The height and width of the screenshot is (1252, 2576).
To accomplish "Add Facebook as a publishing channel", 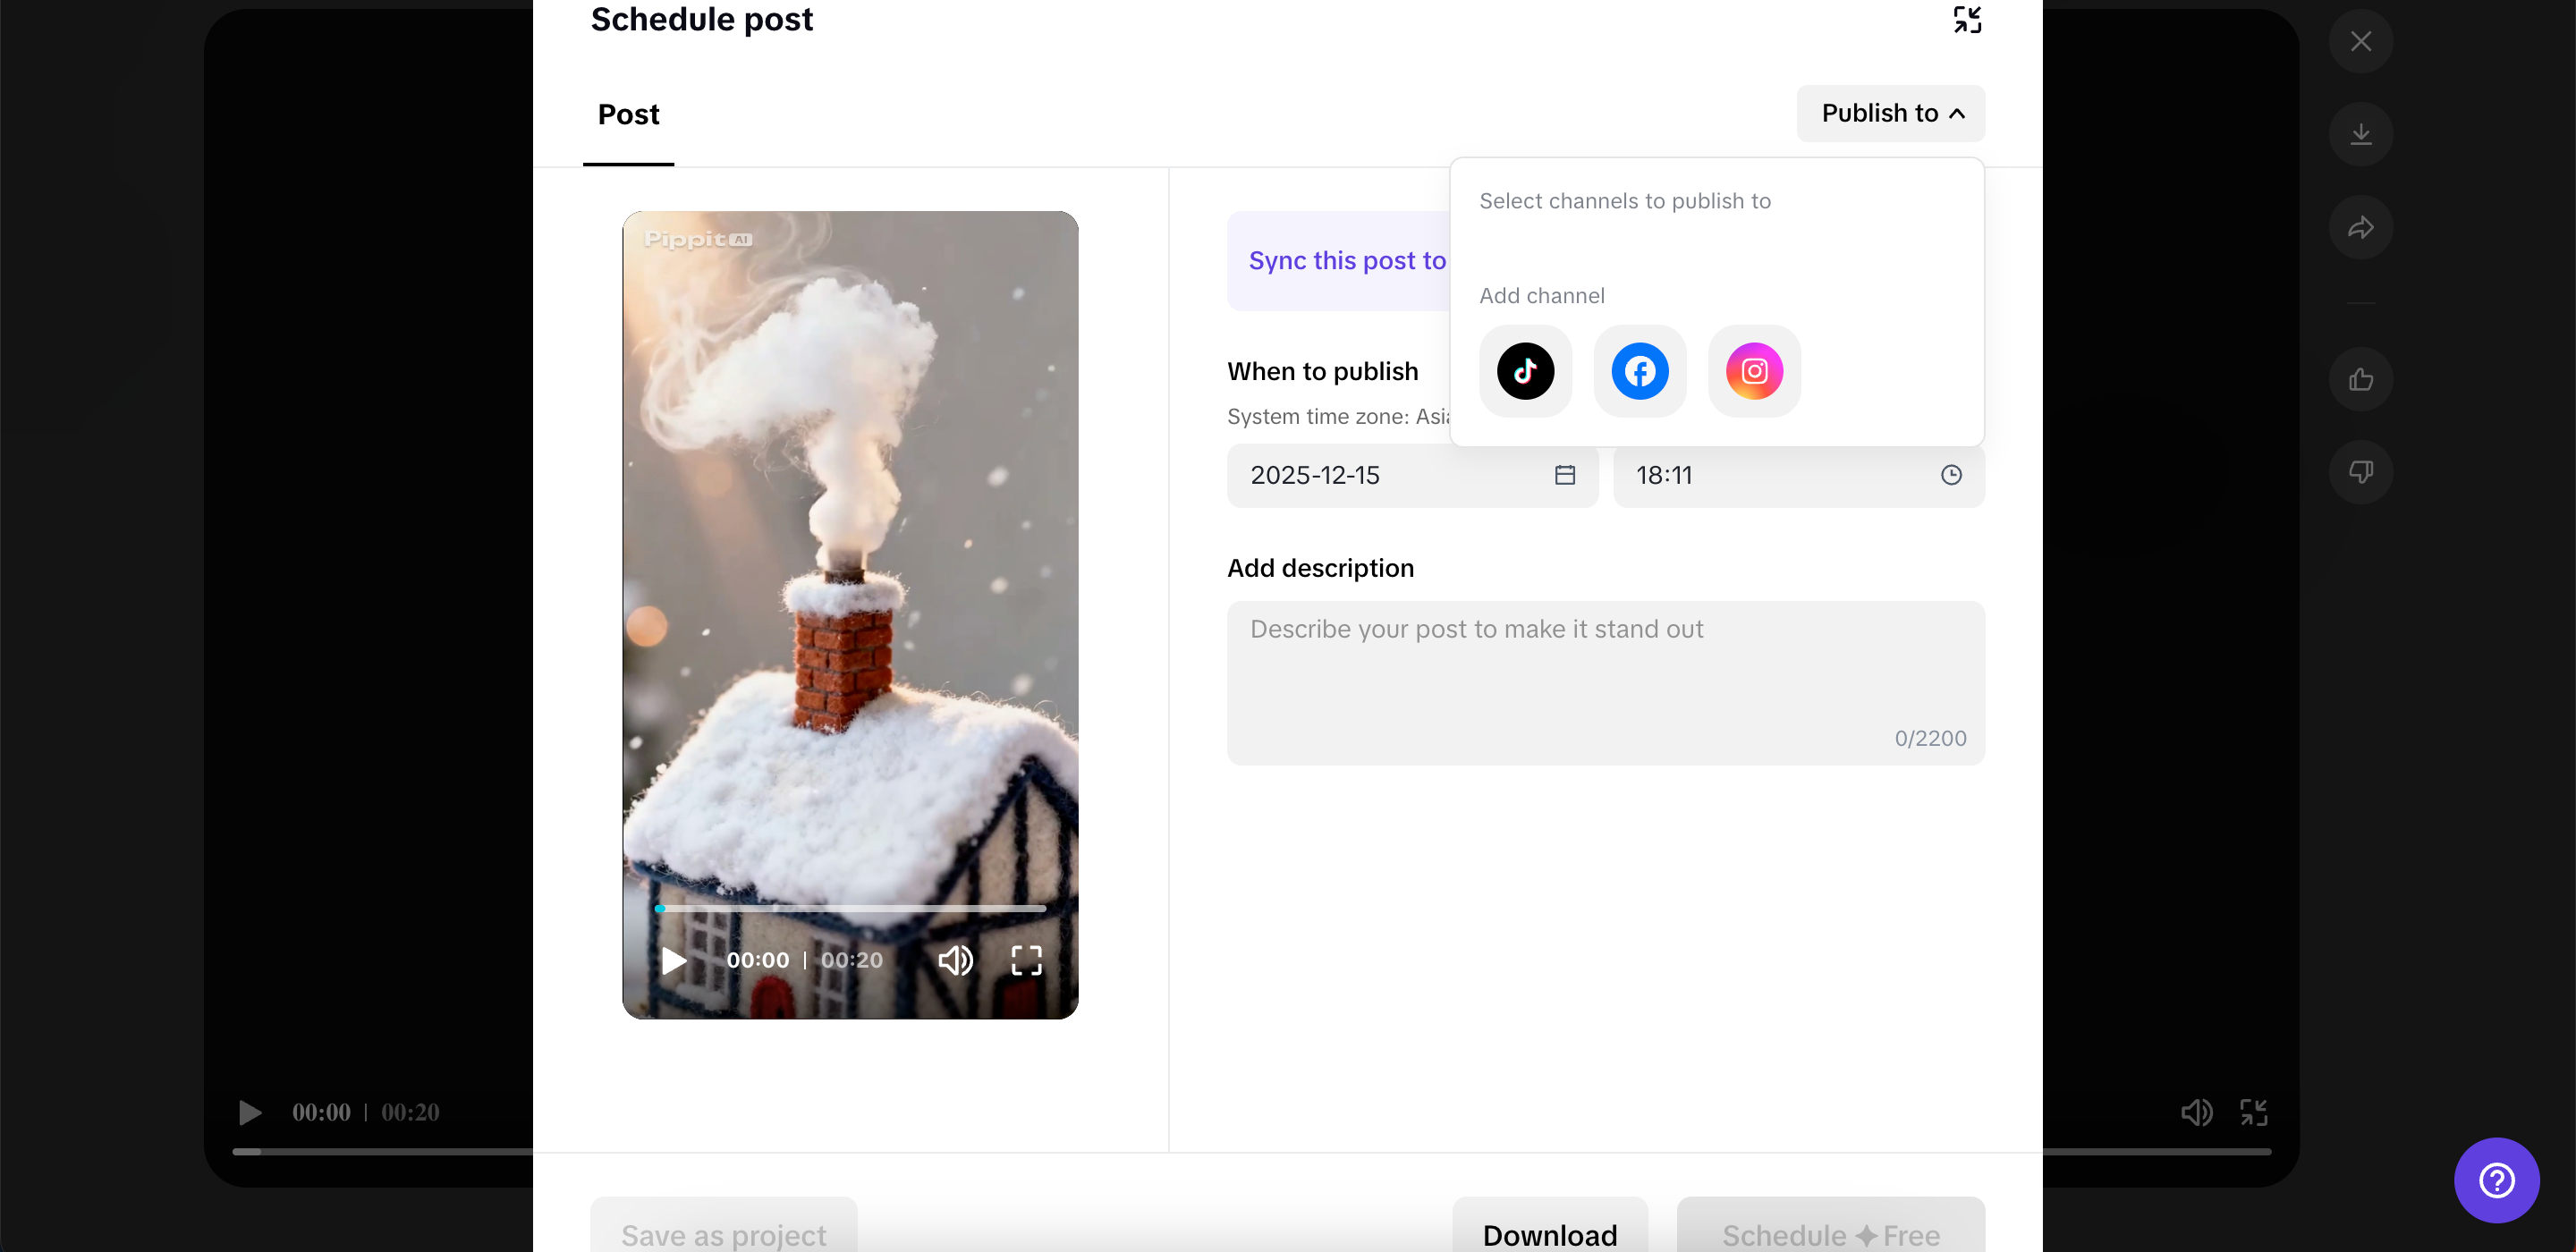I will click(1638, 371).
